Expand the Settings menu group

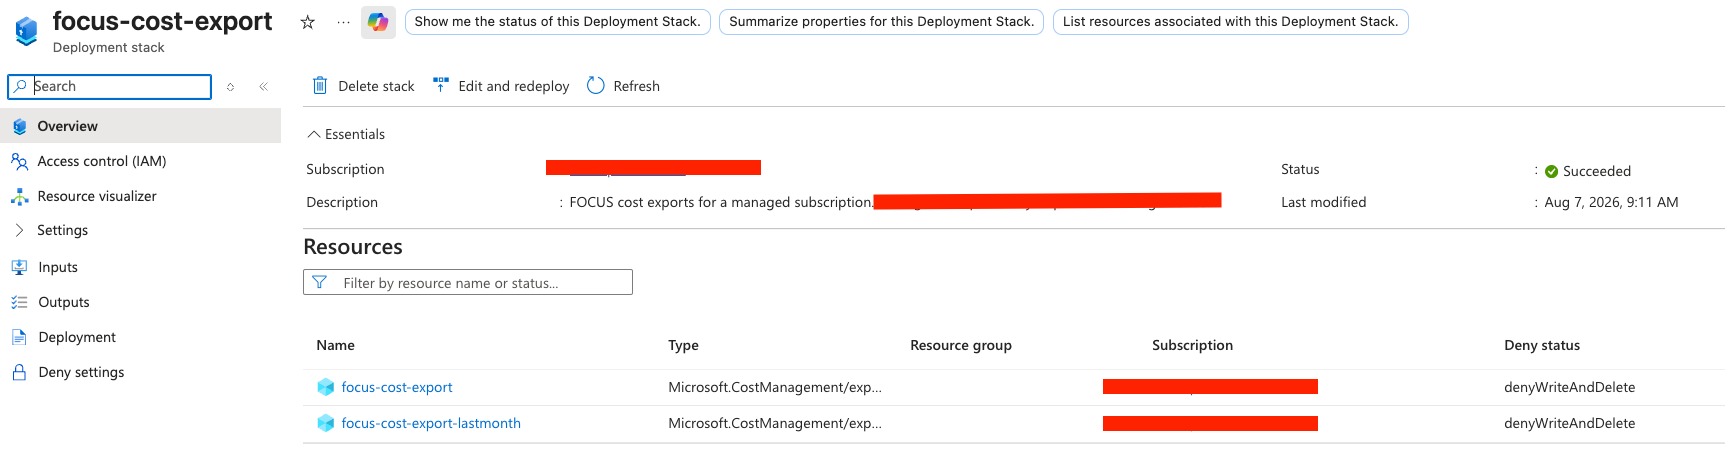50,230
